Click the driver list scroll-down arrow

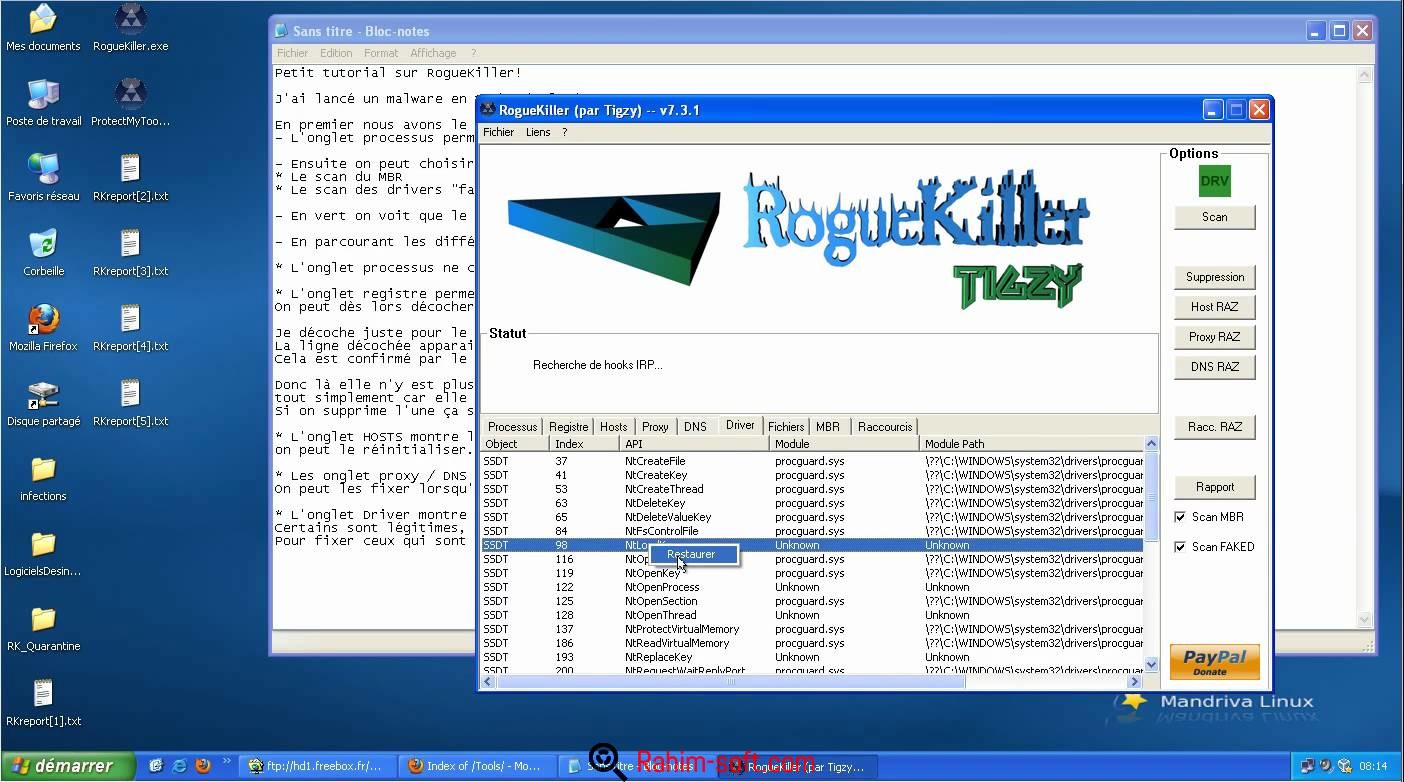coord(1150,664)
